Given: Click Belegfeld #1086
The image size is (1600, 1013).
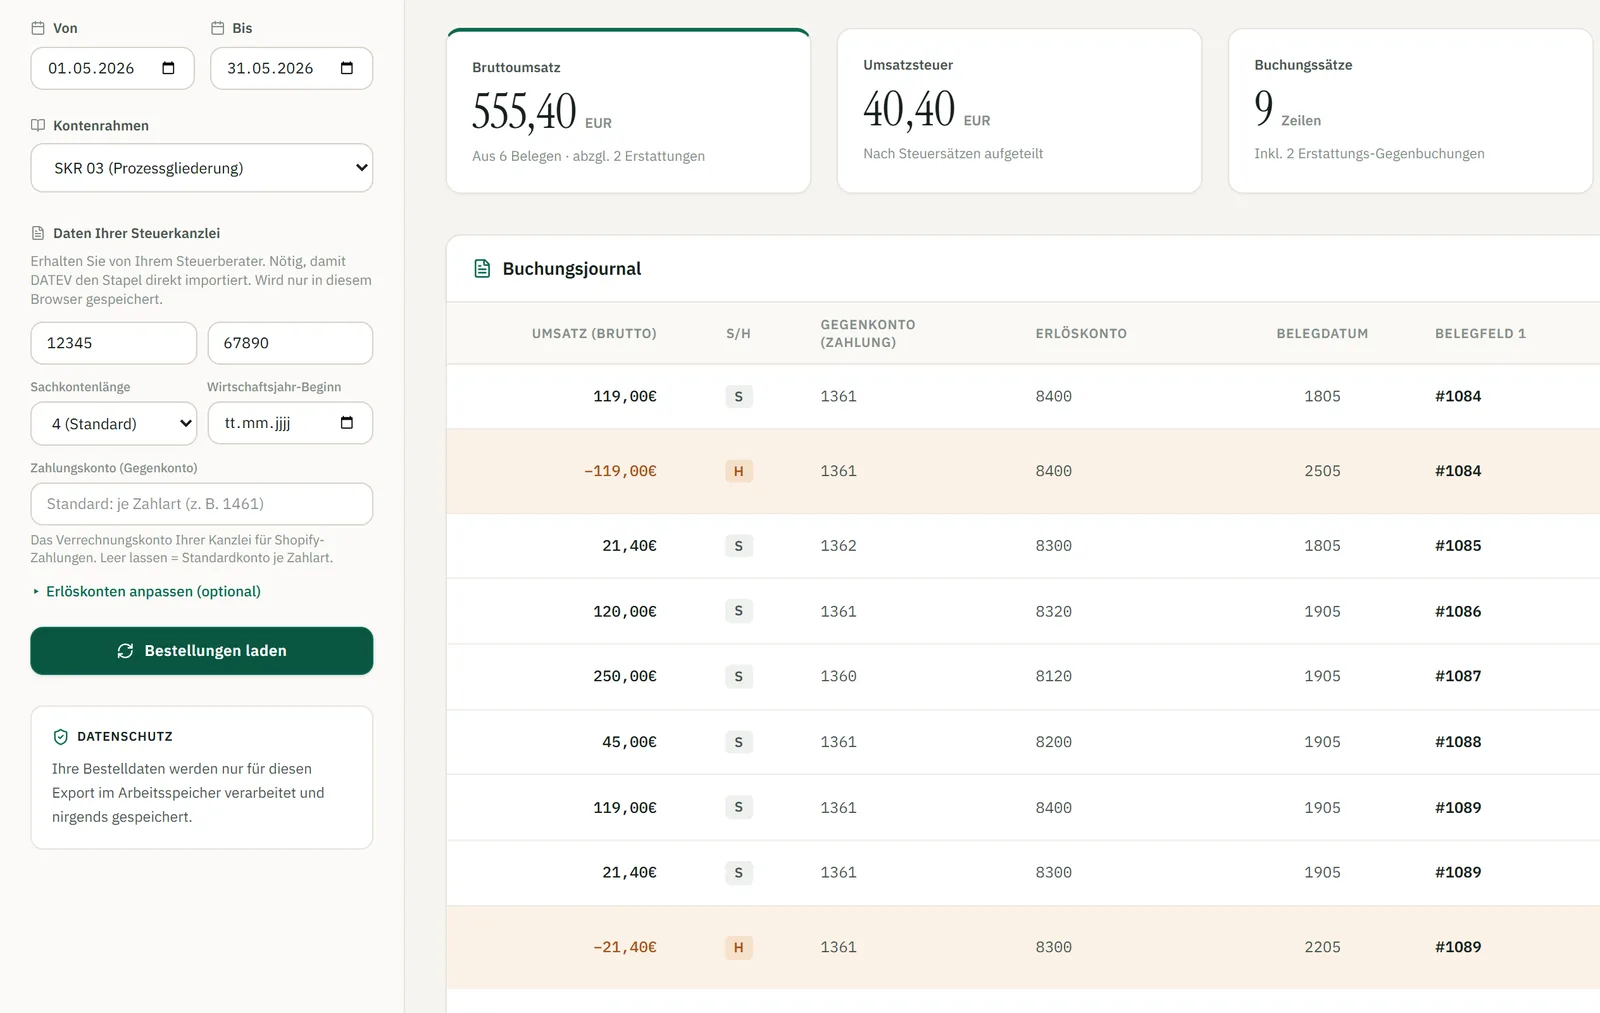Looking at the screenshot, I should click(1458, 611).
